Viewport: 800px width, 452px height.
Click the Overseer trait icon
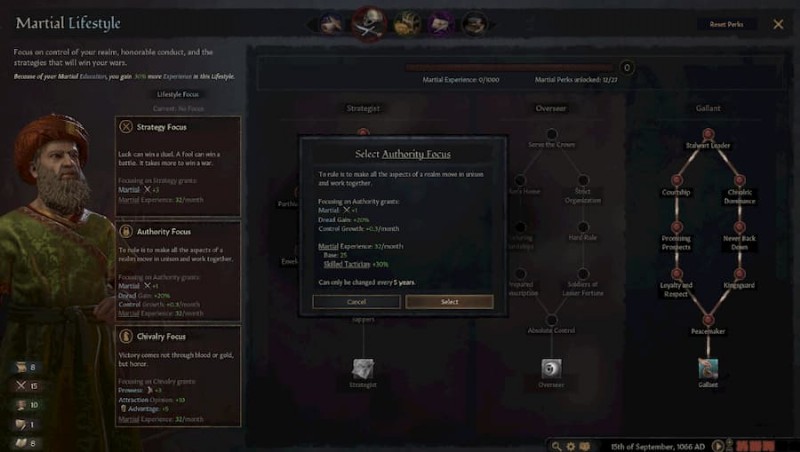(551, 368)
